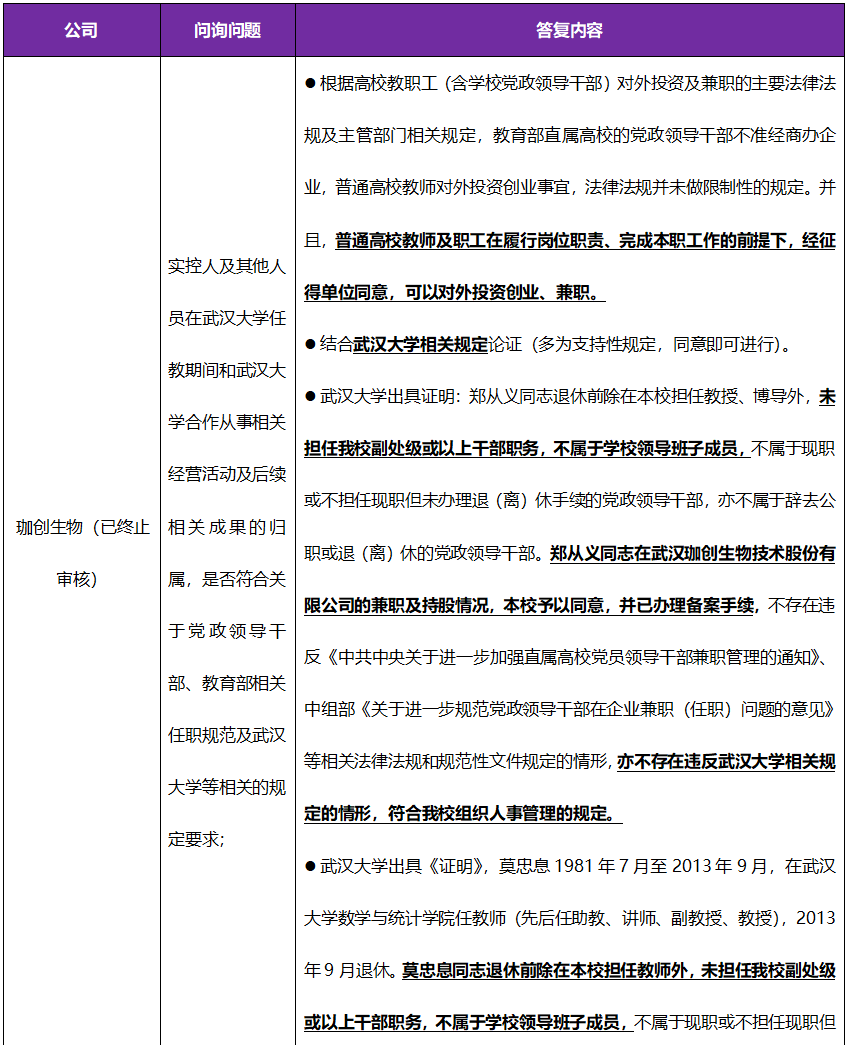
Task: Click bullet line 武汉大学出具证明：郑从义同志
Action: pos(570,397)
